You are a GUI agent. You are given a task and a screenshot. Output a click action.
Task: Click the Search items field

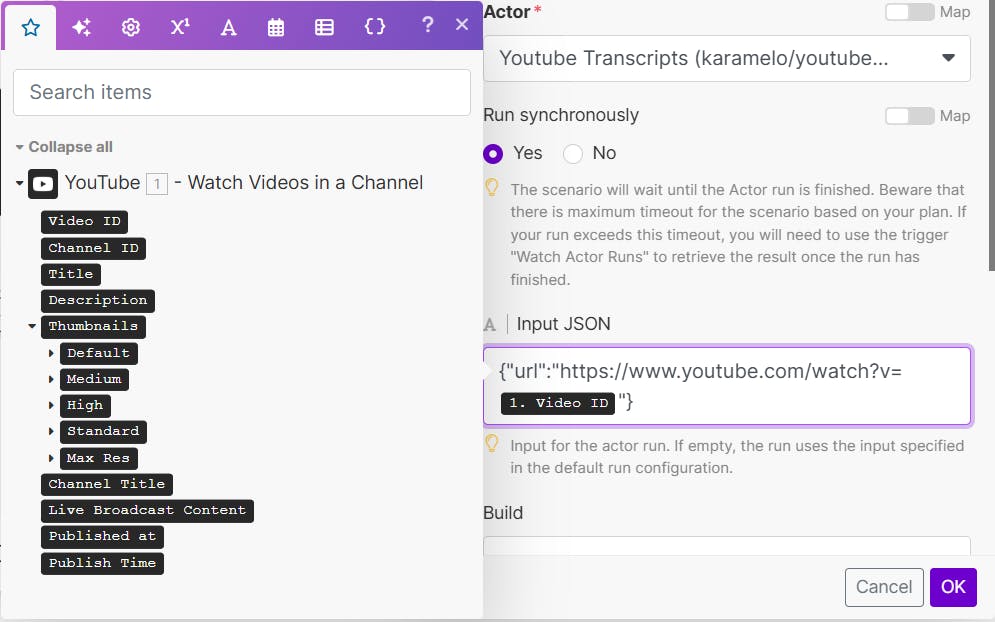[242, 93]
